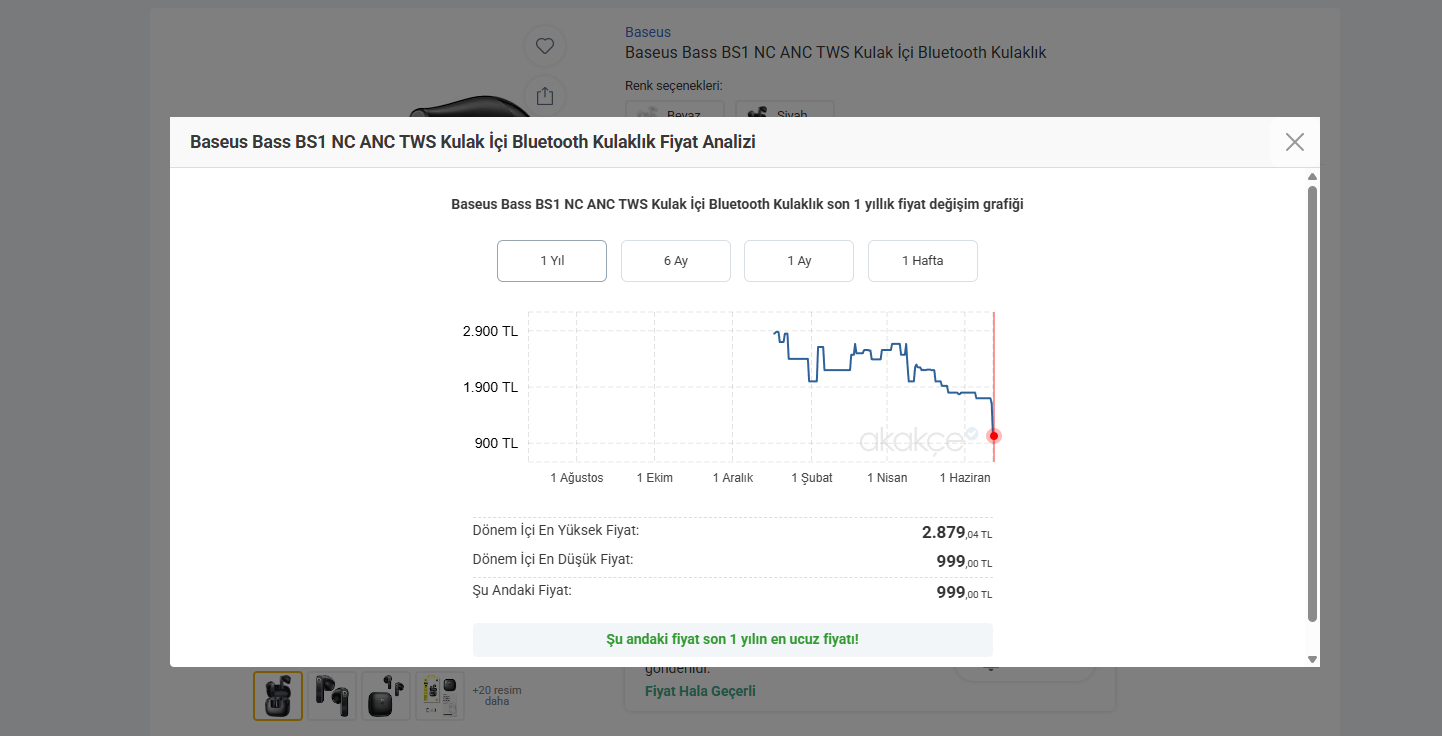
Task: Switch chart to 6 Ay range
Action: coord(676,261)
